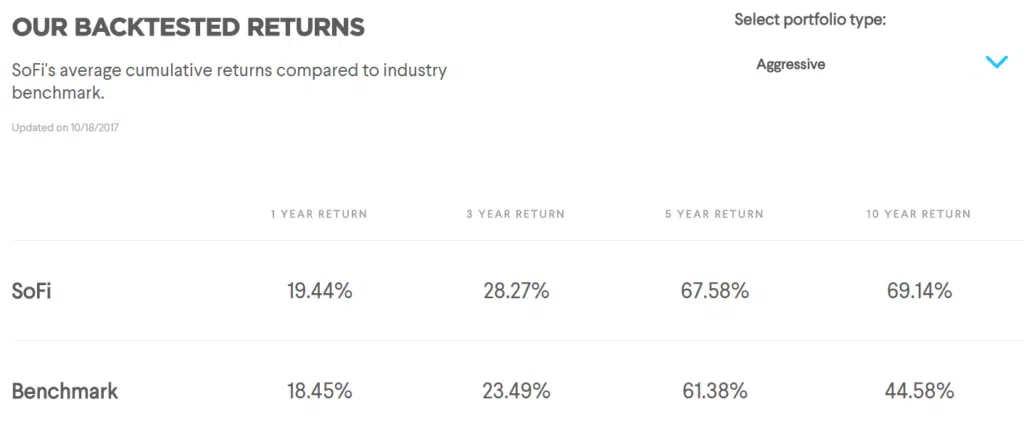Click SoFi 5 year return 67.58%
This screenshot has width=1024, height=431.
click(714, 291)
